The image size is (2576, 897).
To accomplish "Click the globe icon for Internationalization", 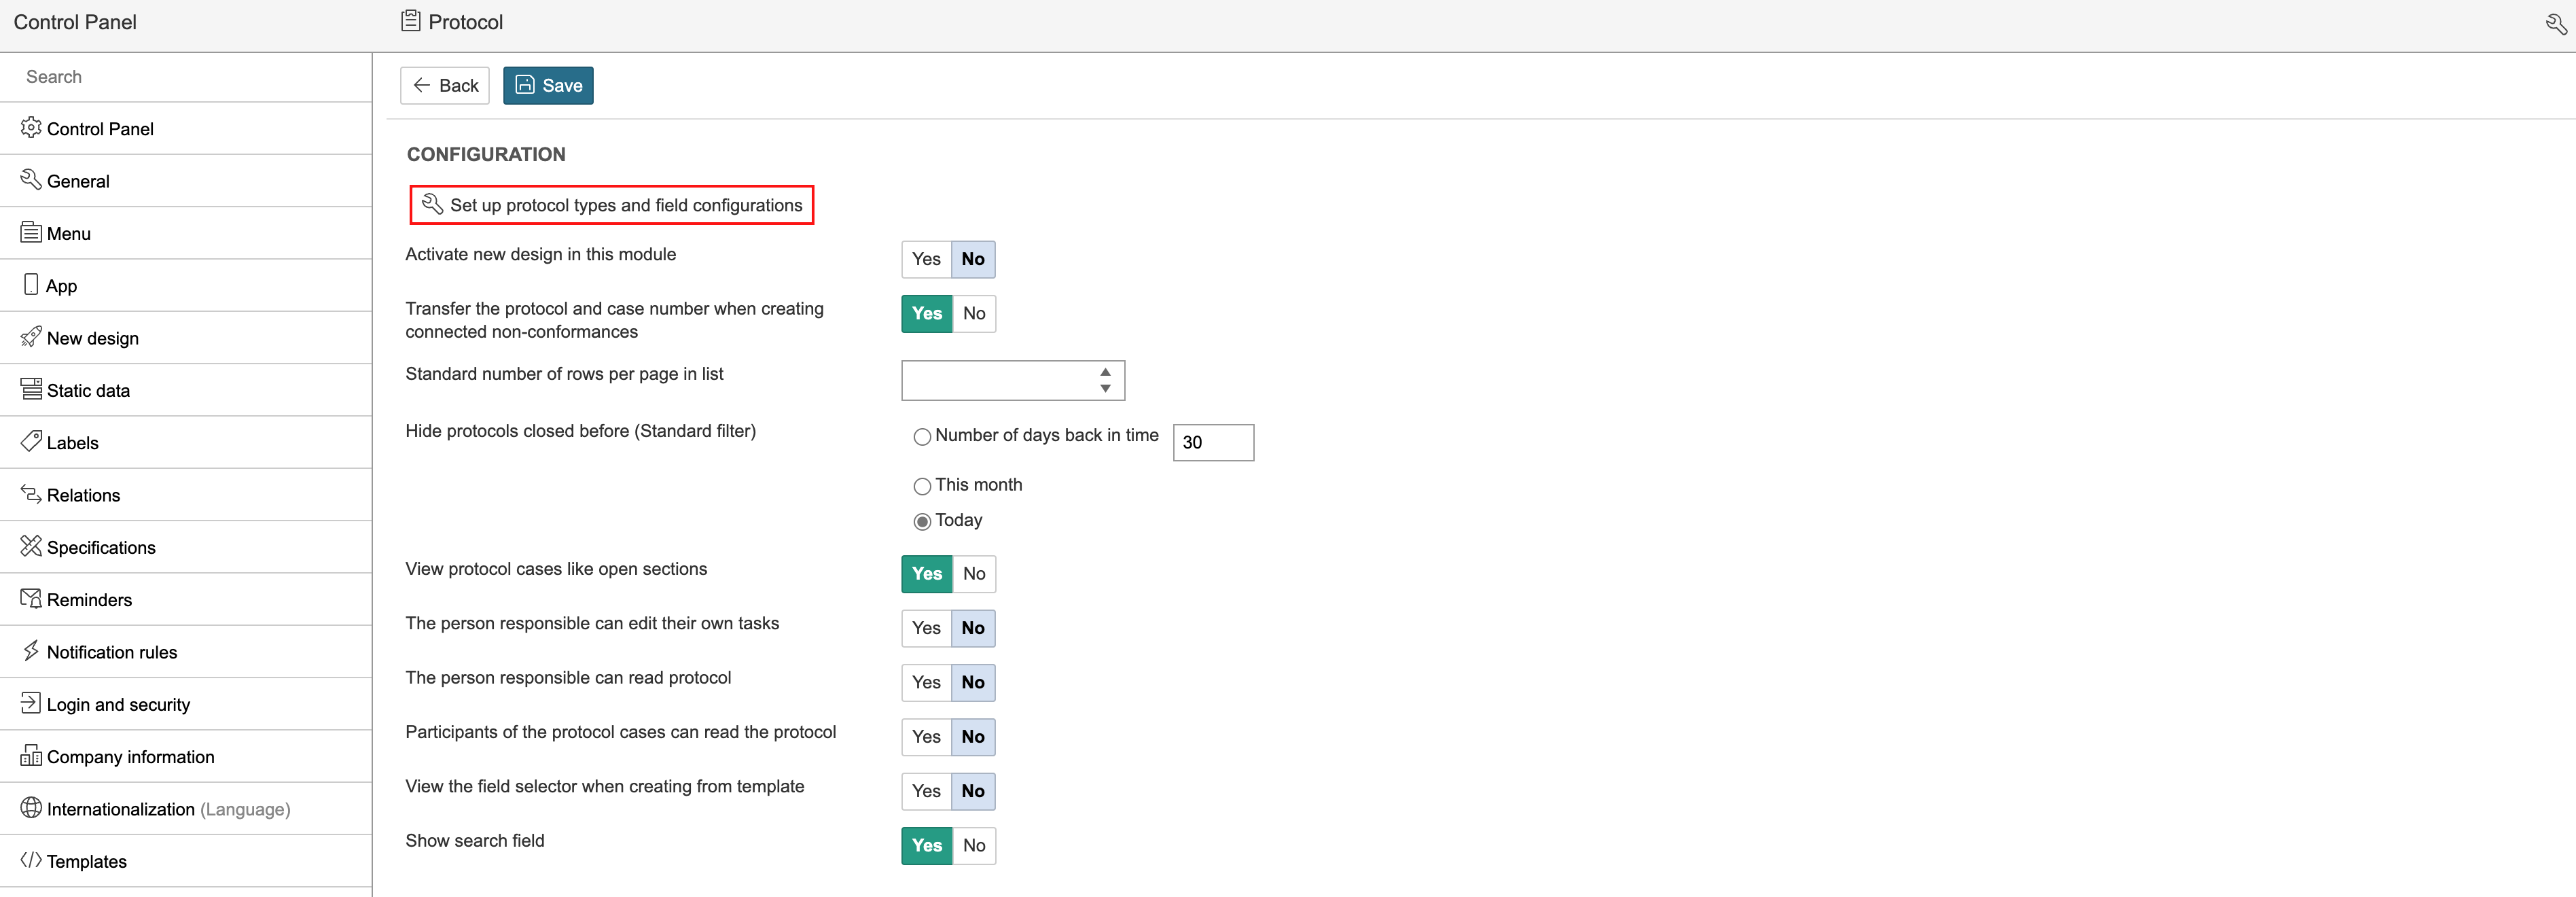I will (31, 808).
